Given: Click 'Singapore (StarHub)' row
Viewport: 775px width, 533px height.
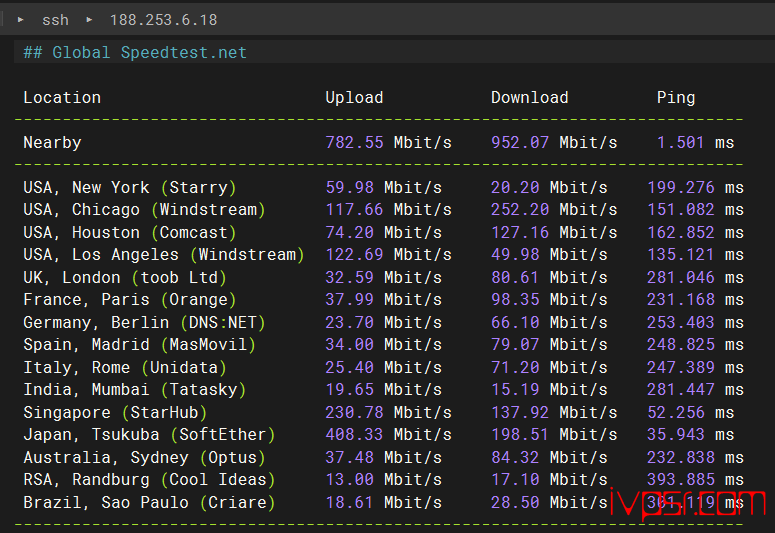Looking at the screenshot, I should pyautogui.click(x=115, y=412).
